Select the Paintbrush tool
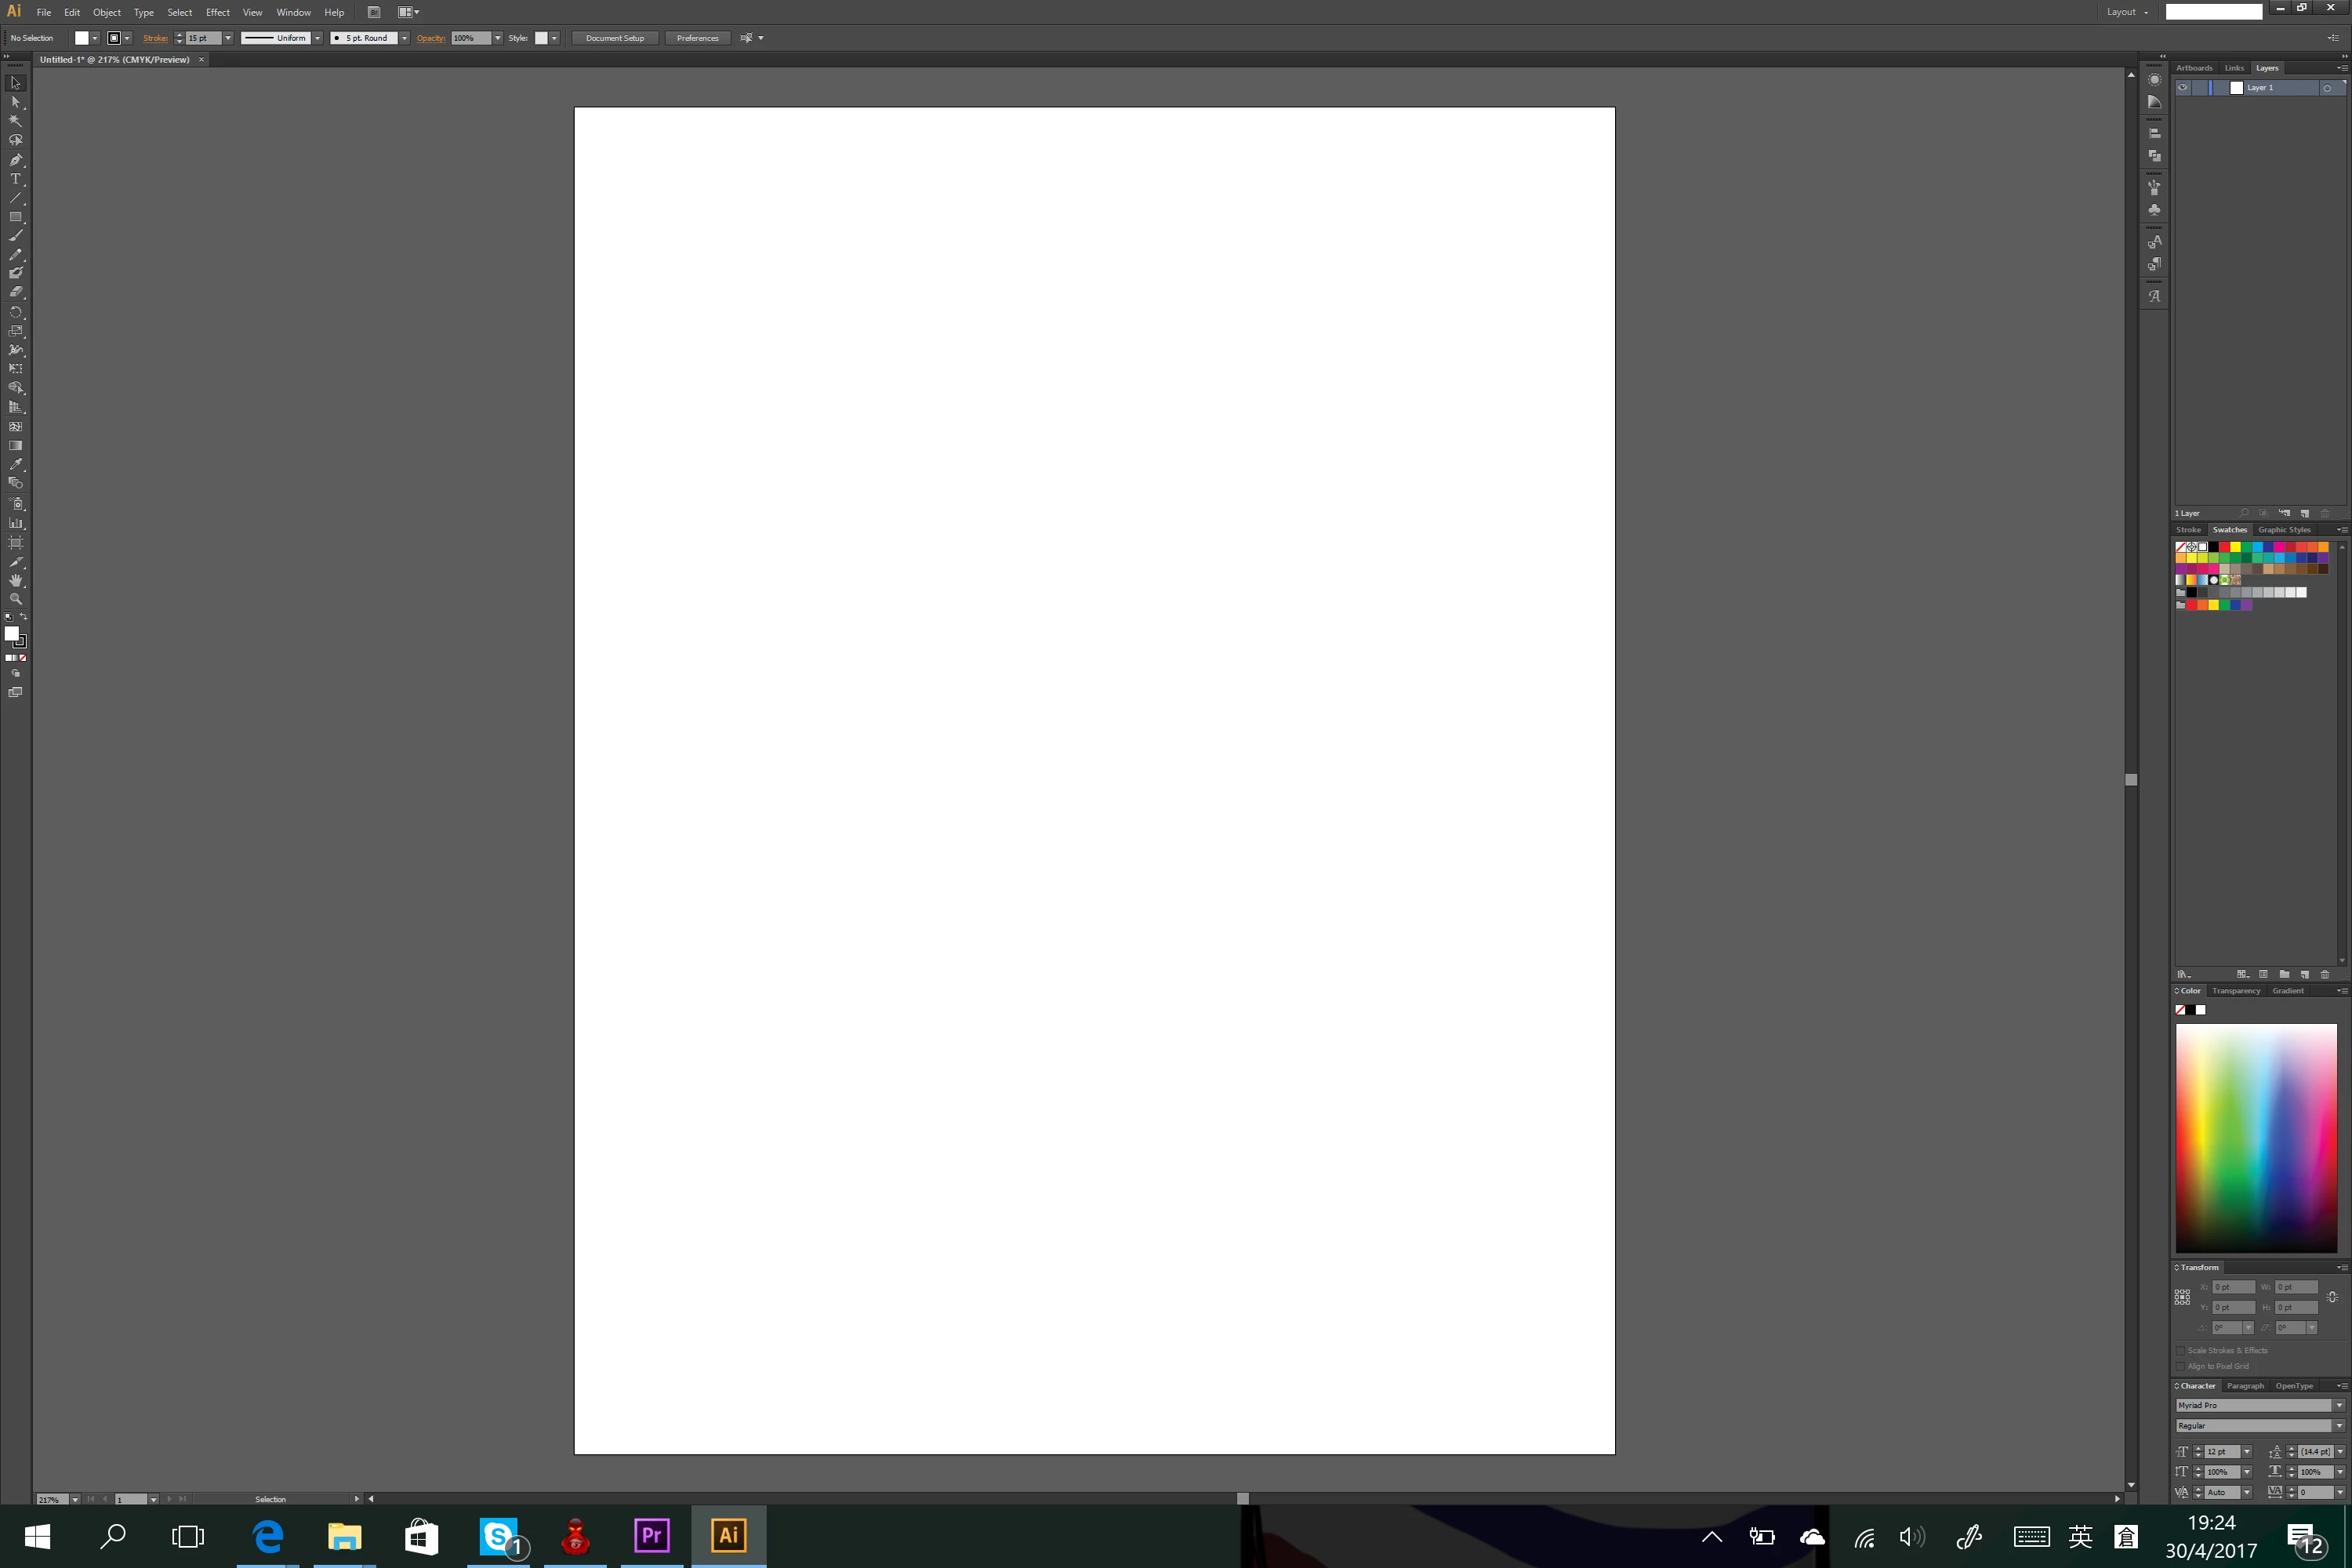Image resolution: width=2352 pixels, height=1568 pixels. tap(15, 236)
